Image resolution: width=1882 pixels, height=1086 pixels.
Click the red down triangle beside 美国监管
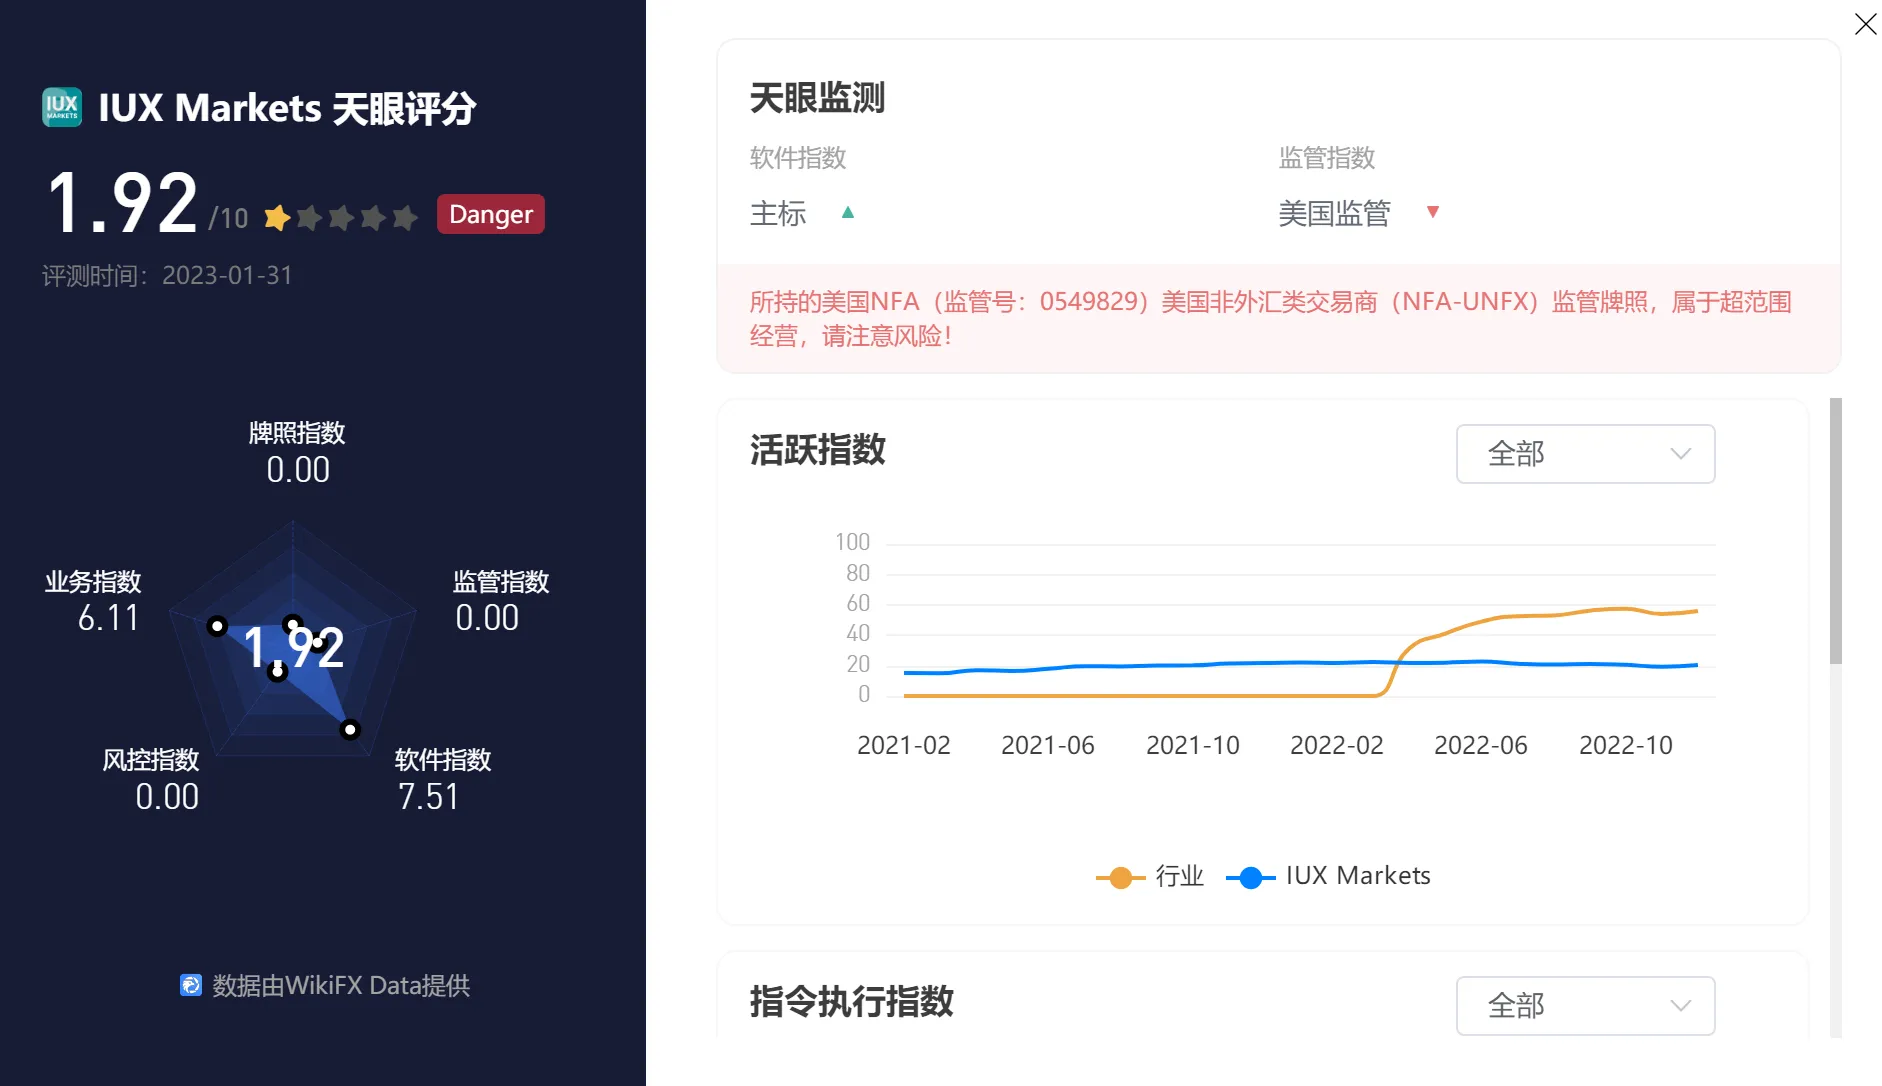click(x=1433, y=212)
